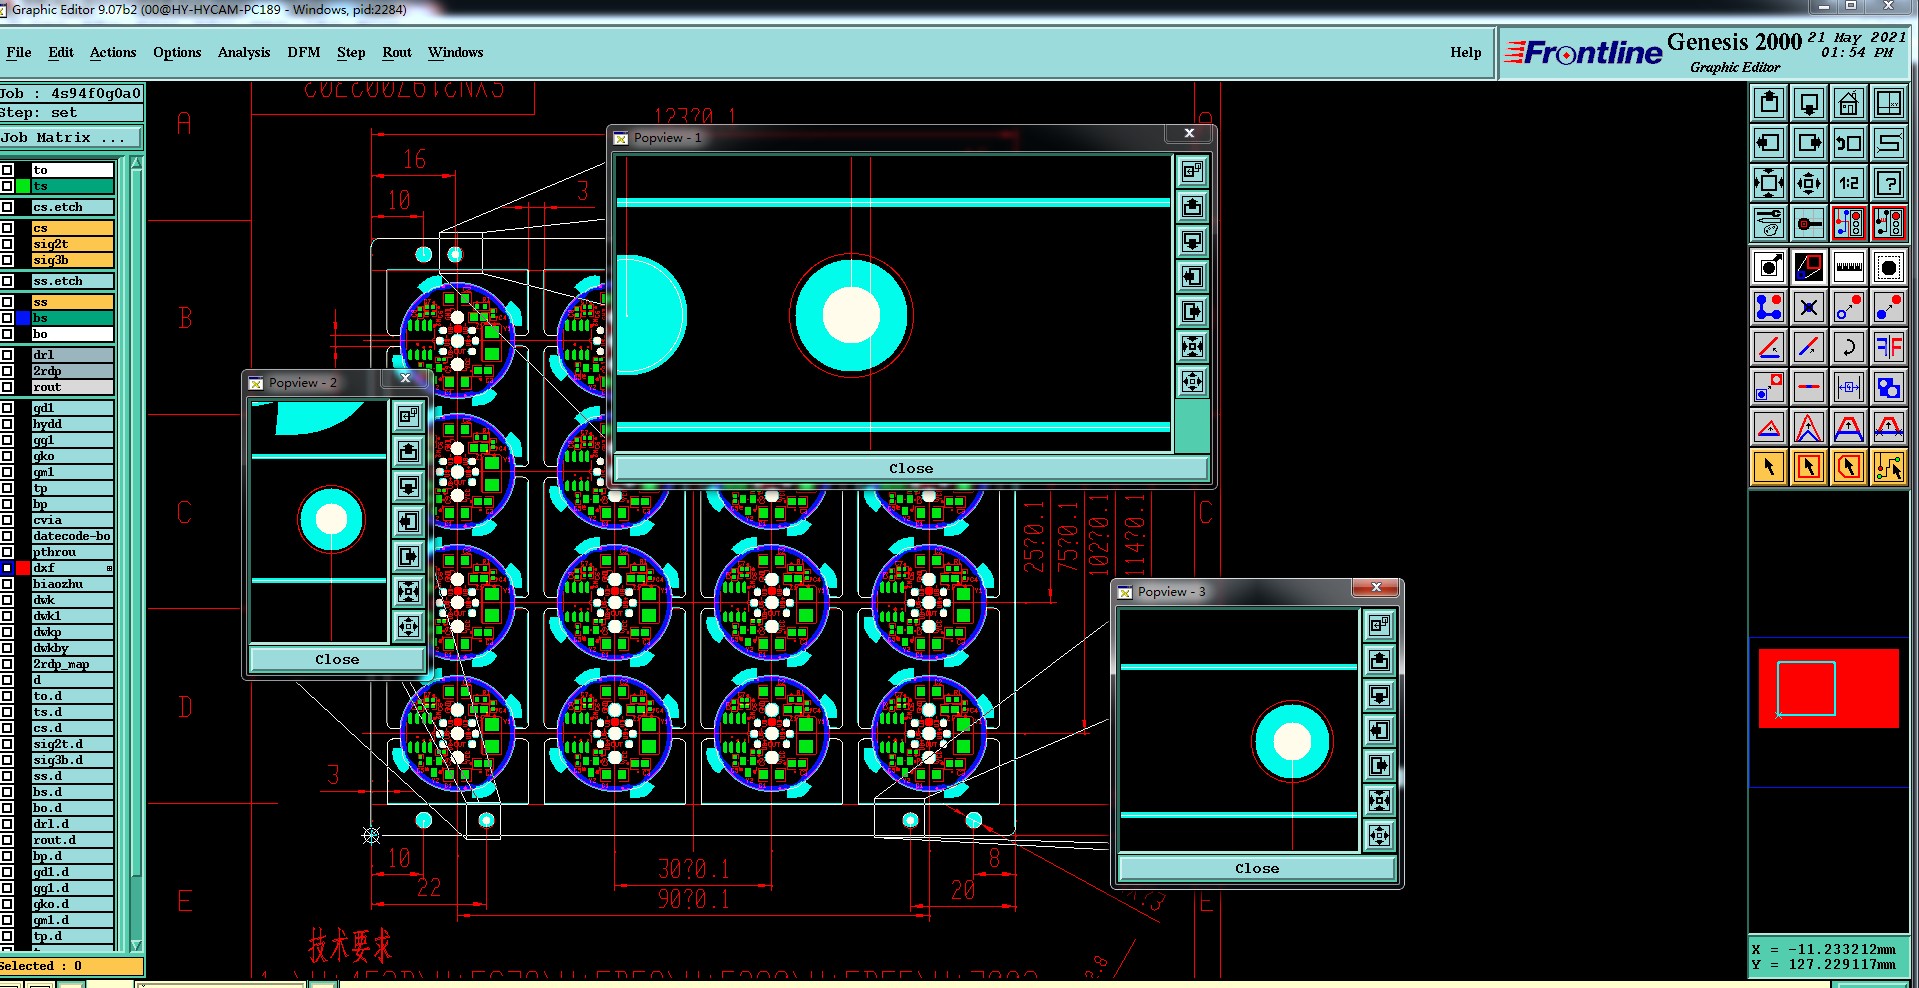Open the Windows menu
This screenshot has height=988, width=1919.
click(456, 52)
